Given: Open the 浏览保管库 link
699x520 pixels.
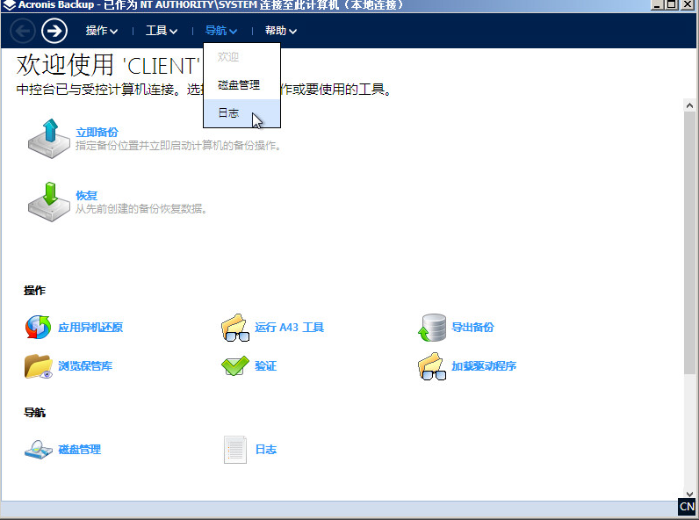Looking at the screenshot, I should (85, 366).
